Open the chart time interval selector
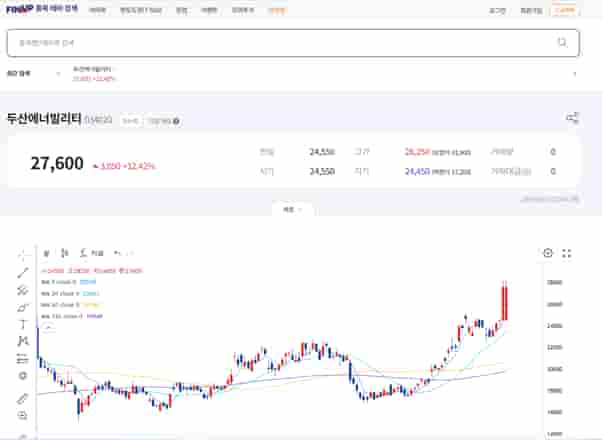This screenshot has width=602, height=440. pos(46,253)
